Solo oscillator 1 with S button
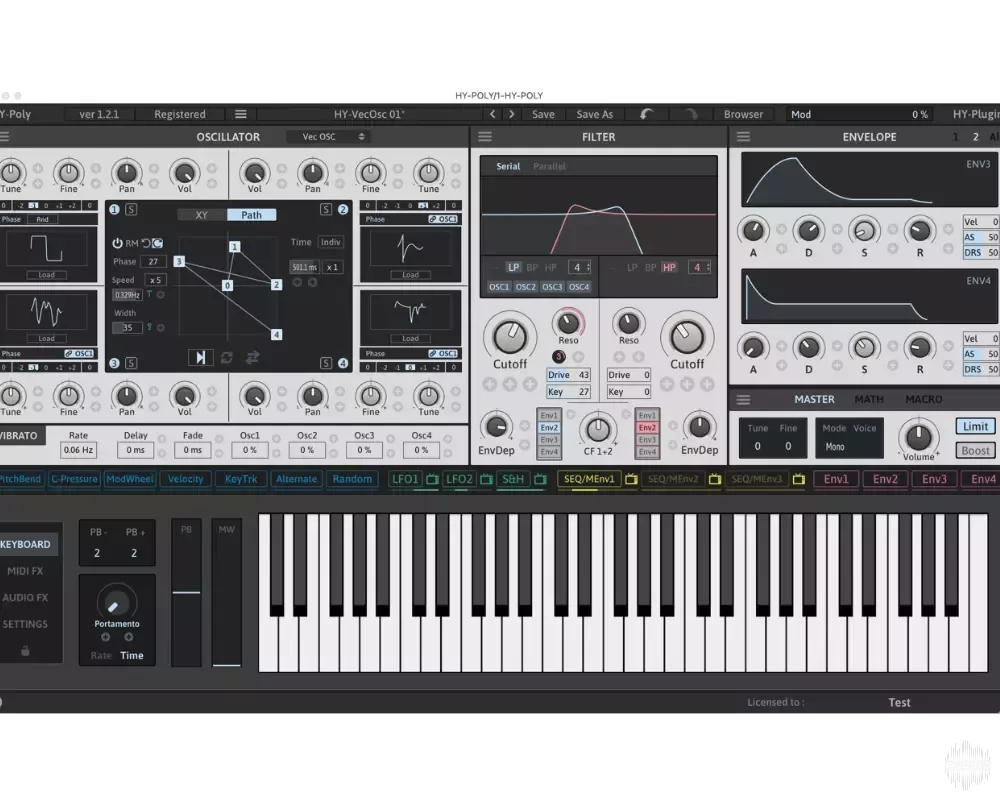 click(131, 209)
